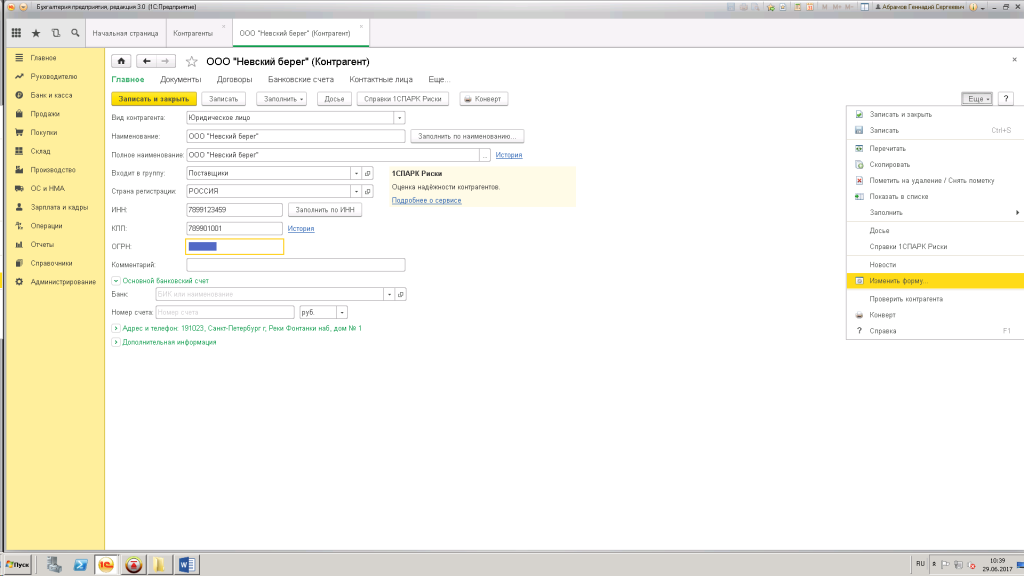Open Контактные лица form section
This screenshot has height=576, width=1024.
[x=381, y=80]
